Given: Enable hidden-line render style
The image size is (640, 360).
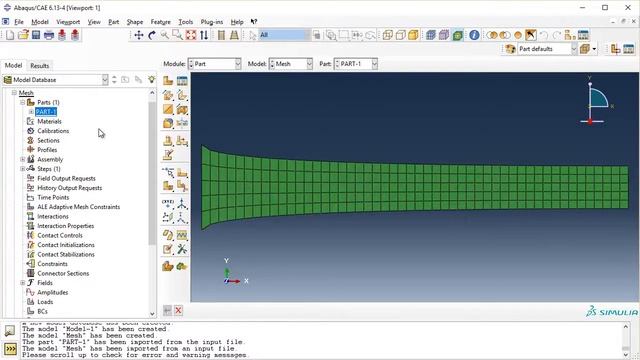Looking at the screenshot, I should 400,35.
